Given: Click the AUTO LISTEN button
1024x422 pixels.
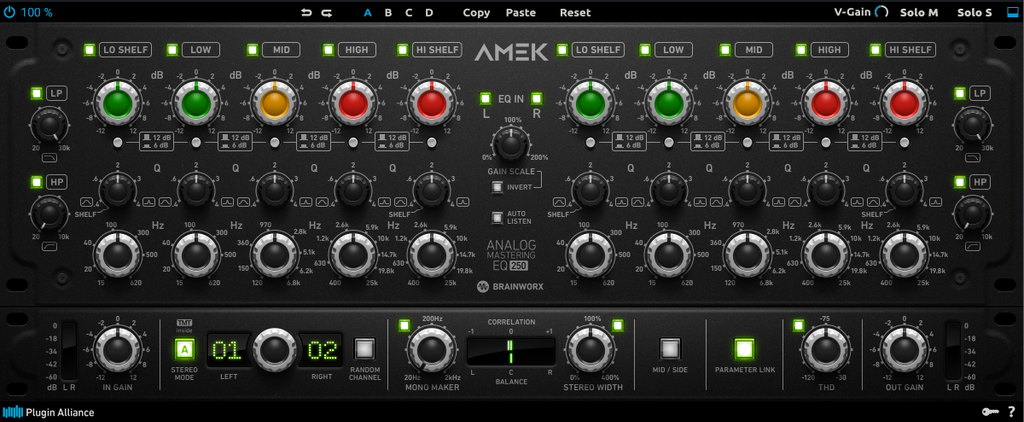Looking at the screenshot, I should click(x=498, y=218).
